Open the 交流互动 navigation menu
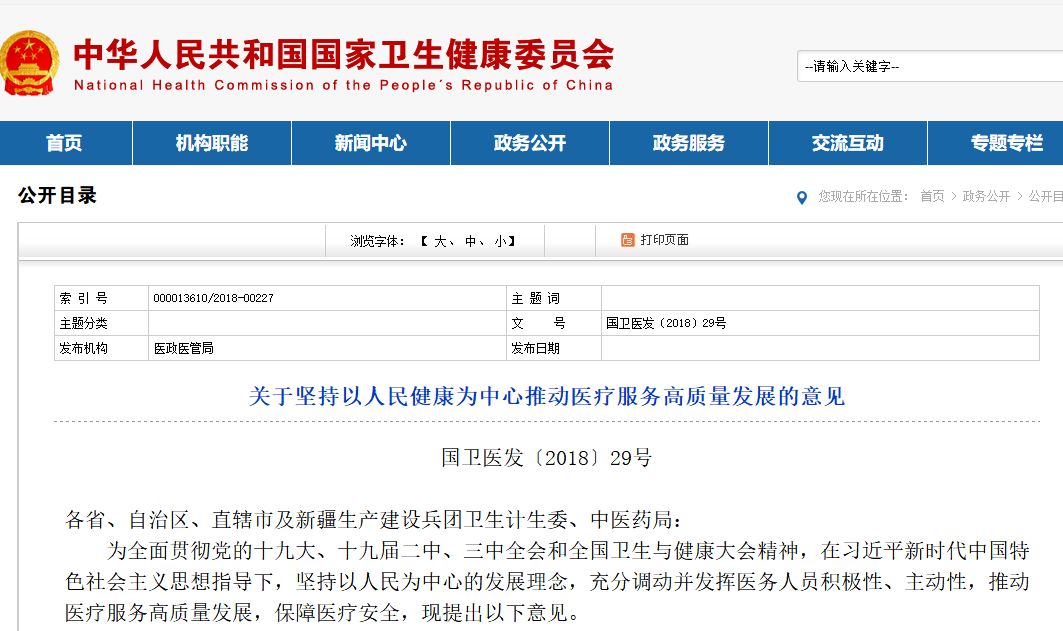The image size is (1063, 631). click(x=847, y=143)
